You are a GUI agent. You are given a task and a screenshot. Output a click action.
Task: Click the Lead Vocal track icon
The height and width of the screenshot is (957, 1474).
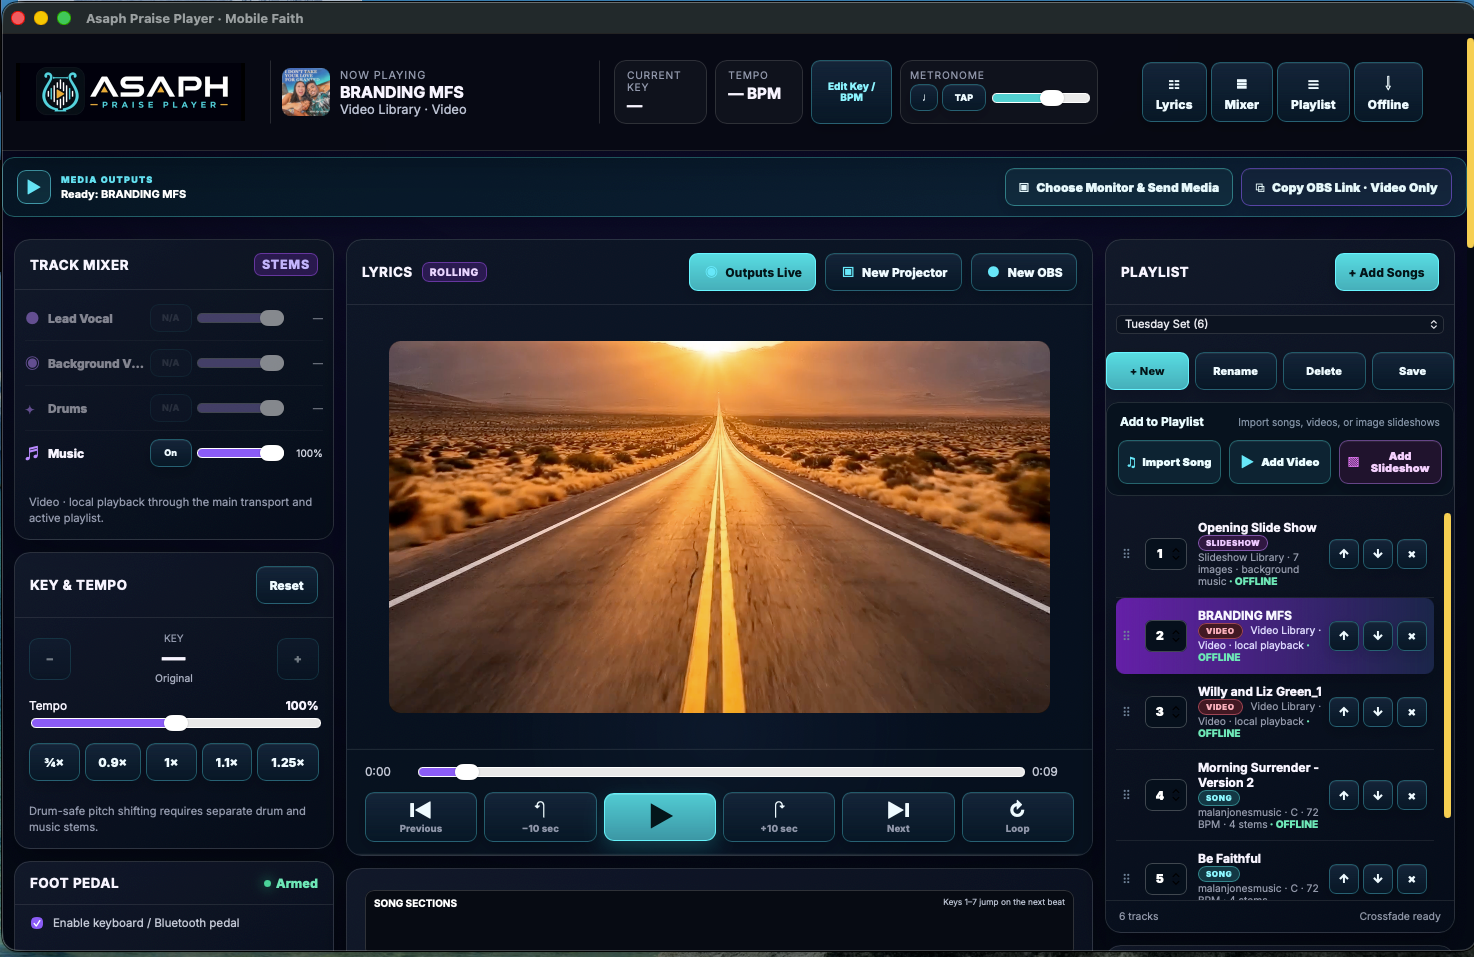pyautogui.click(x=33, y=318)
